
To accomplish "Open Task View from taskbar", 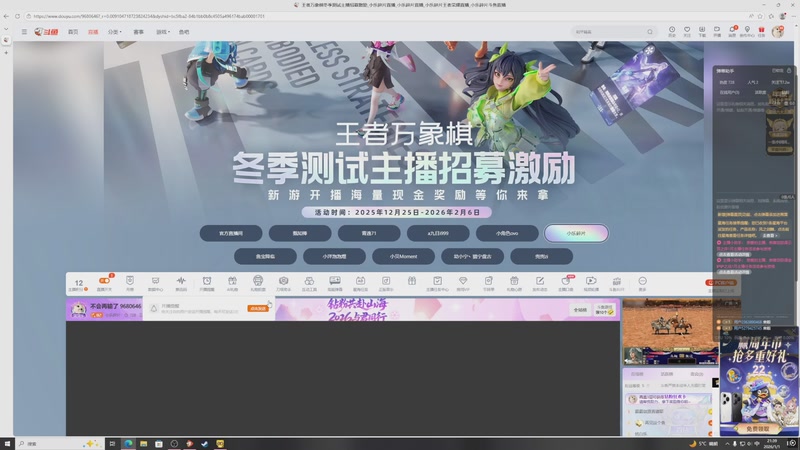I will pyautogui.click(x=112, y=443).
